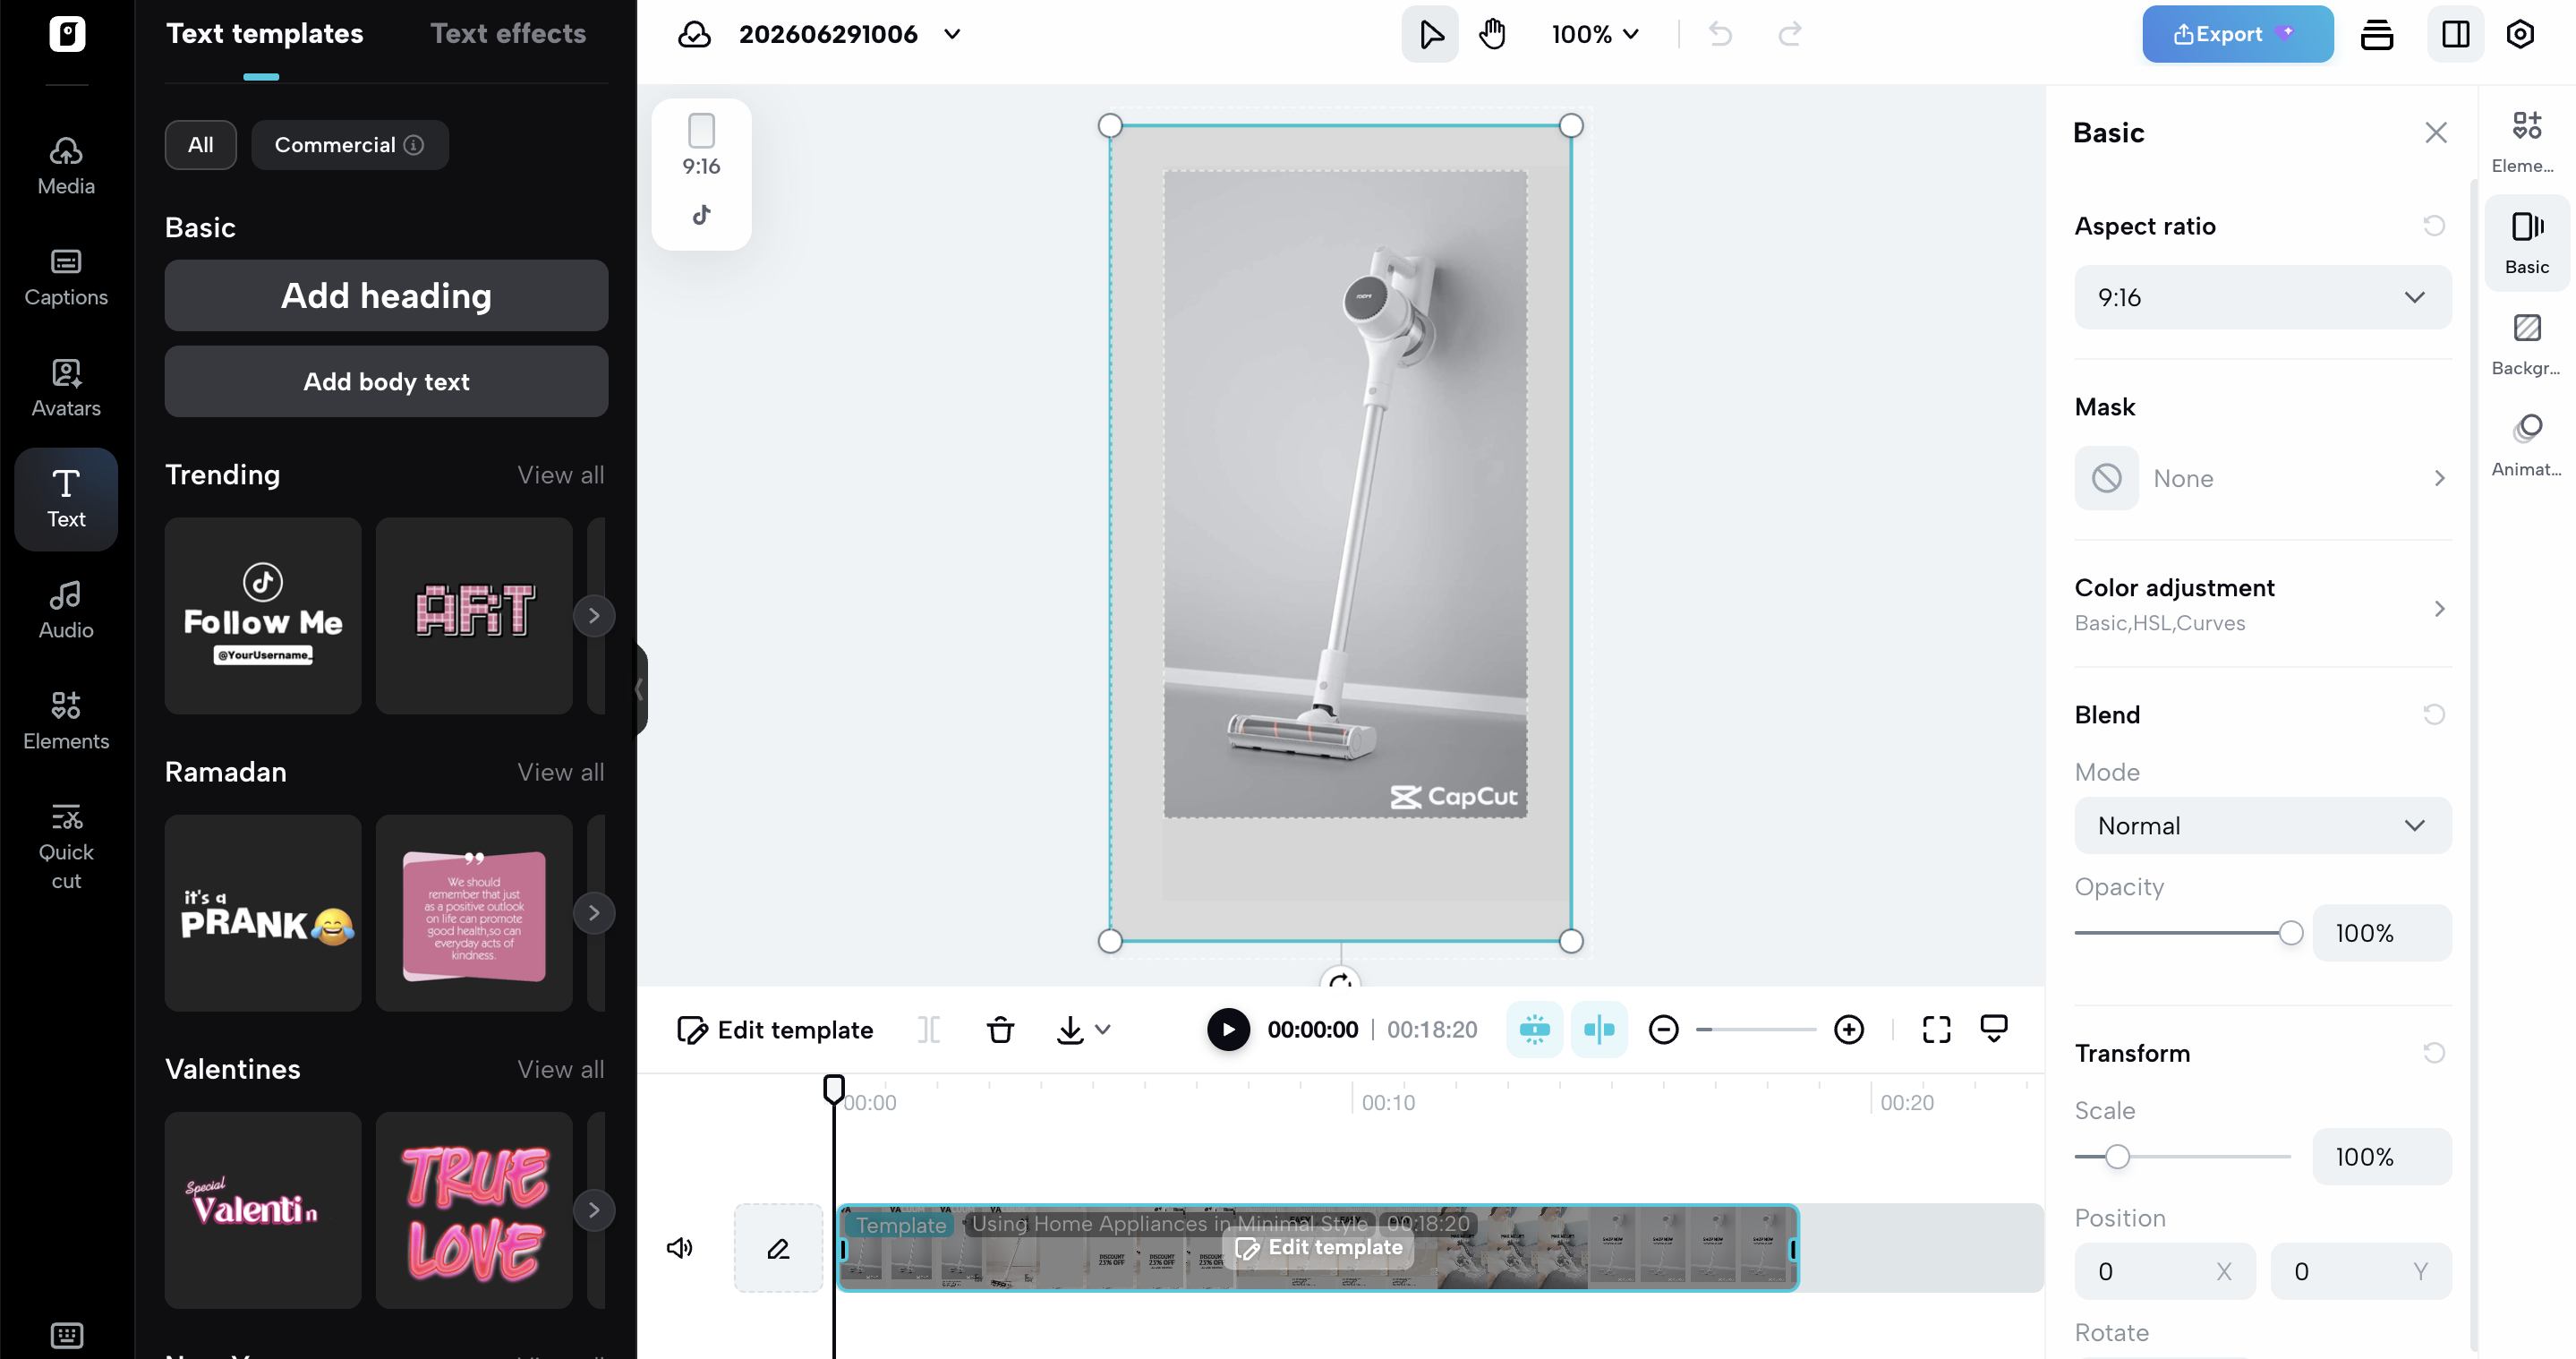
Task: Open the preview monitor options icon
Action: tap(1994, 1029)
